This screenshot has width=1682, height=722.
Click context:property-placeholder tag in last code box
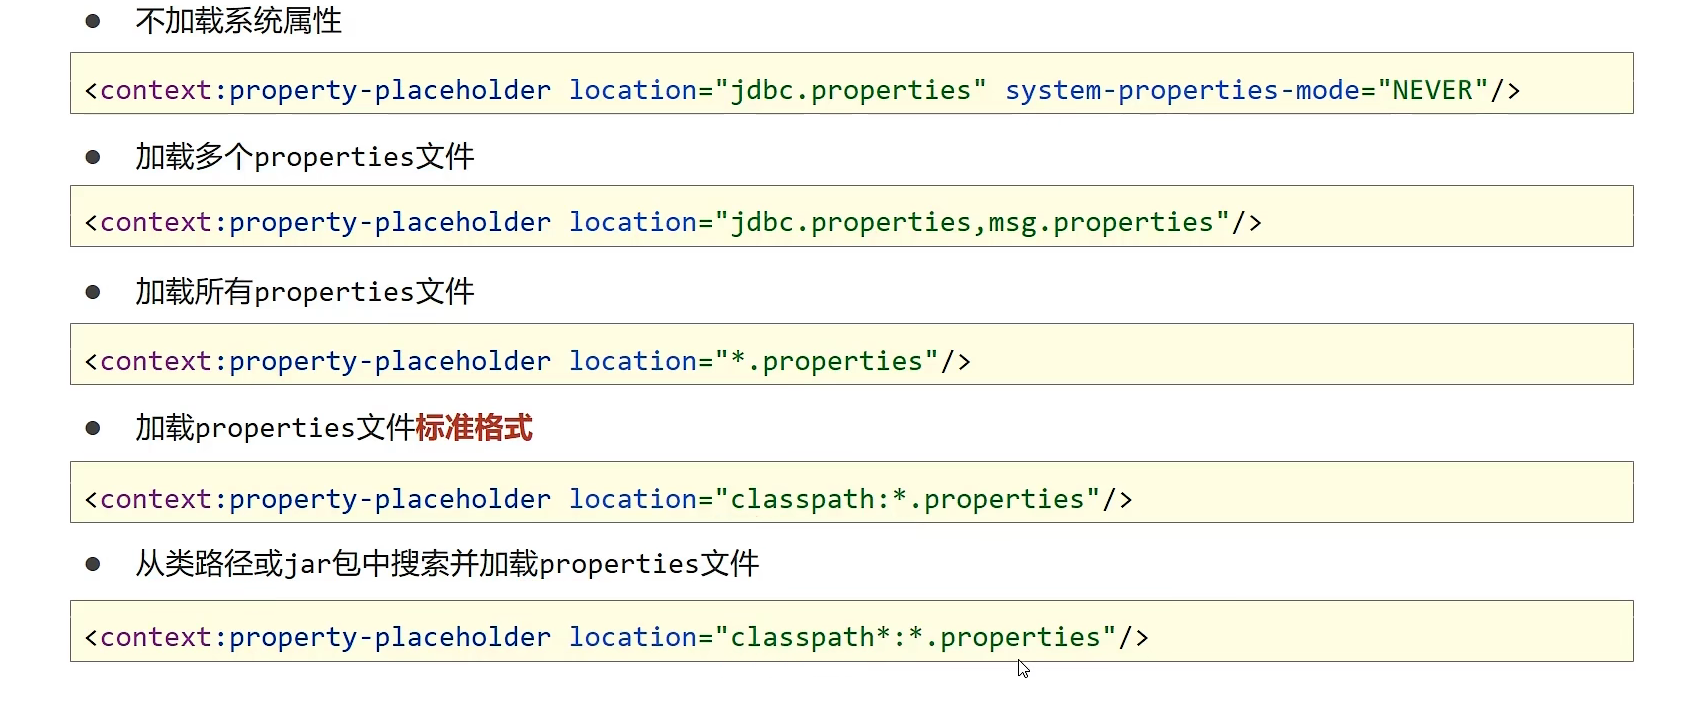coord(325,637)
